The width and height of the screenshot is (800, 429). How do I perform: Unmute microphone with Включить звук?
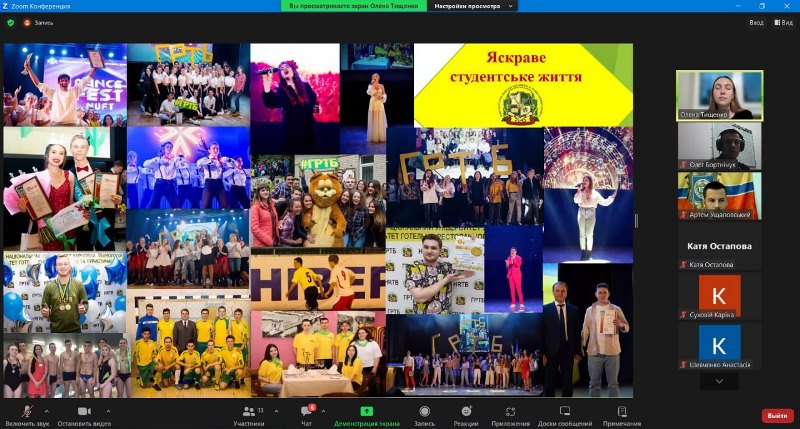tap(27, 413)
